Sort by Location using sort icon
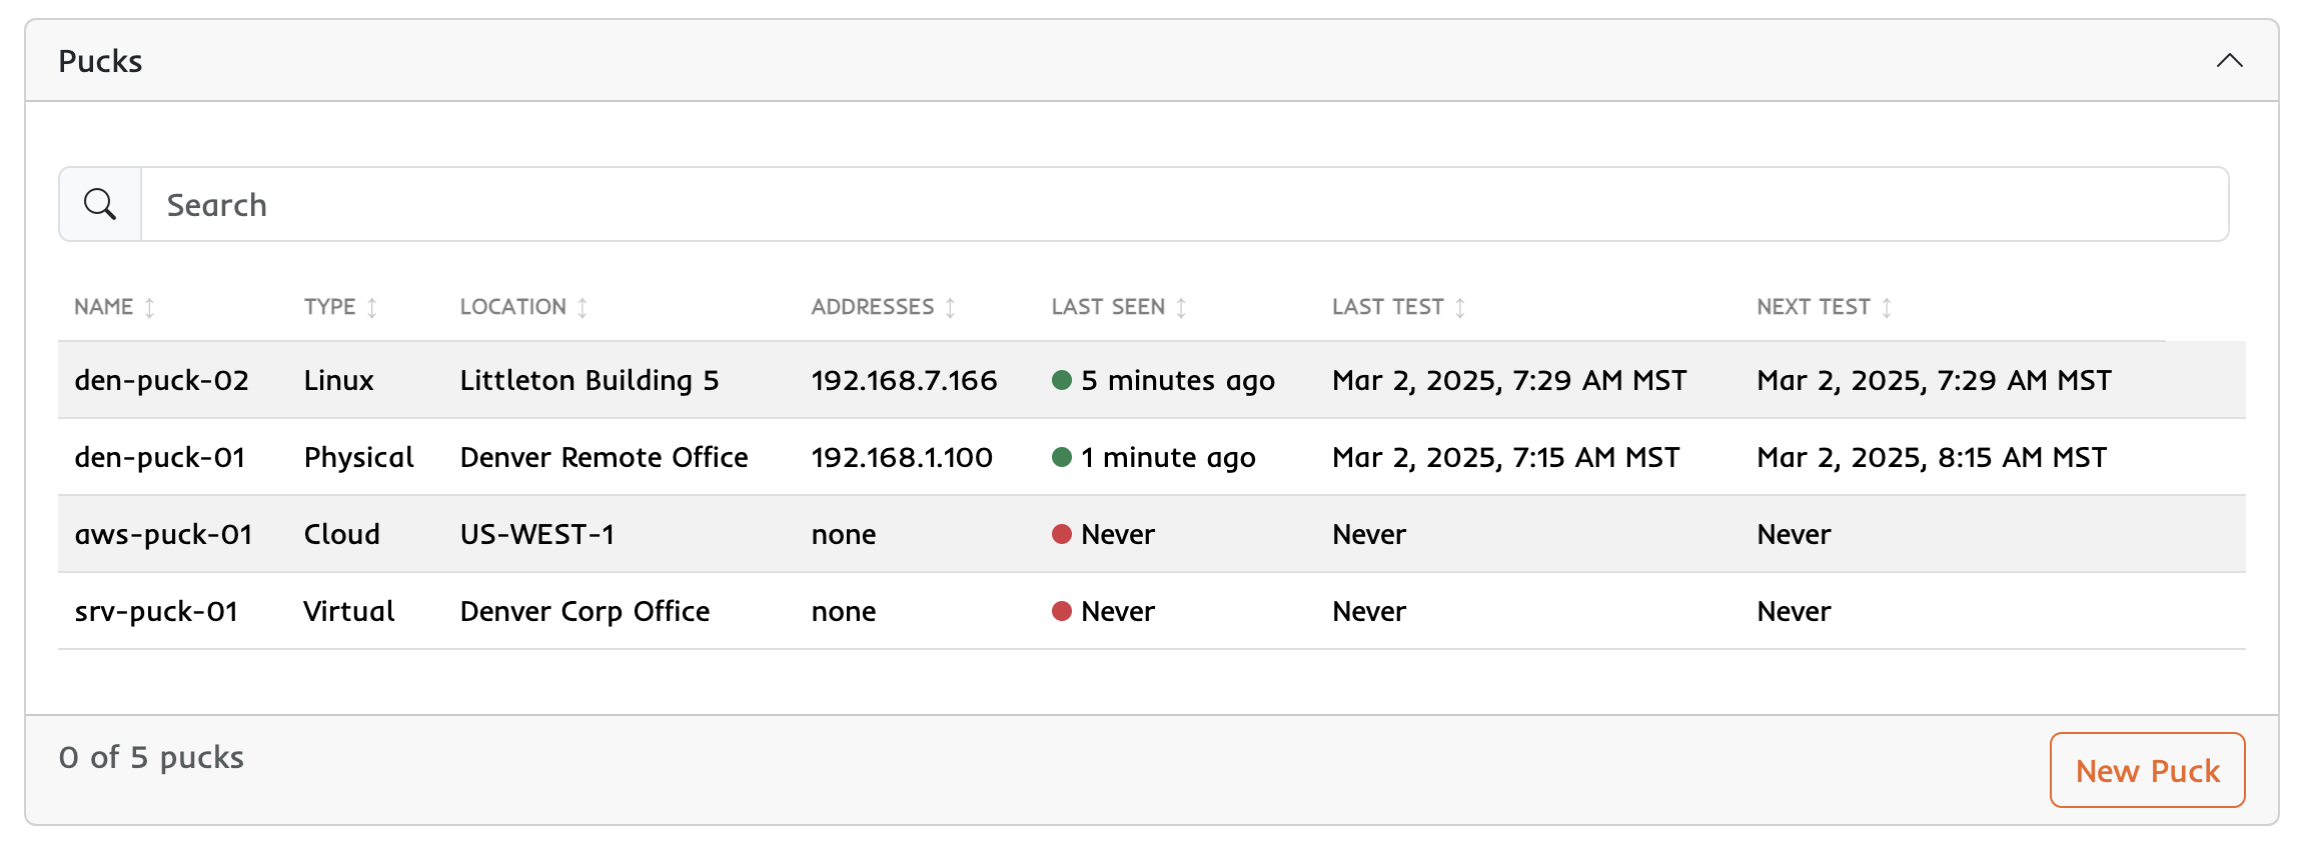Image resolution: width=2300 pixels, height=848 pixels. tap(582, 308)
